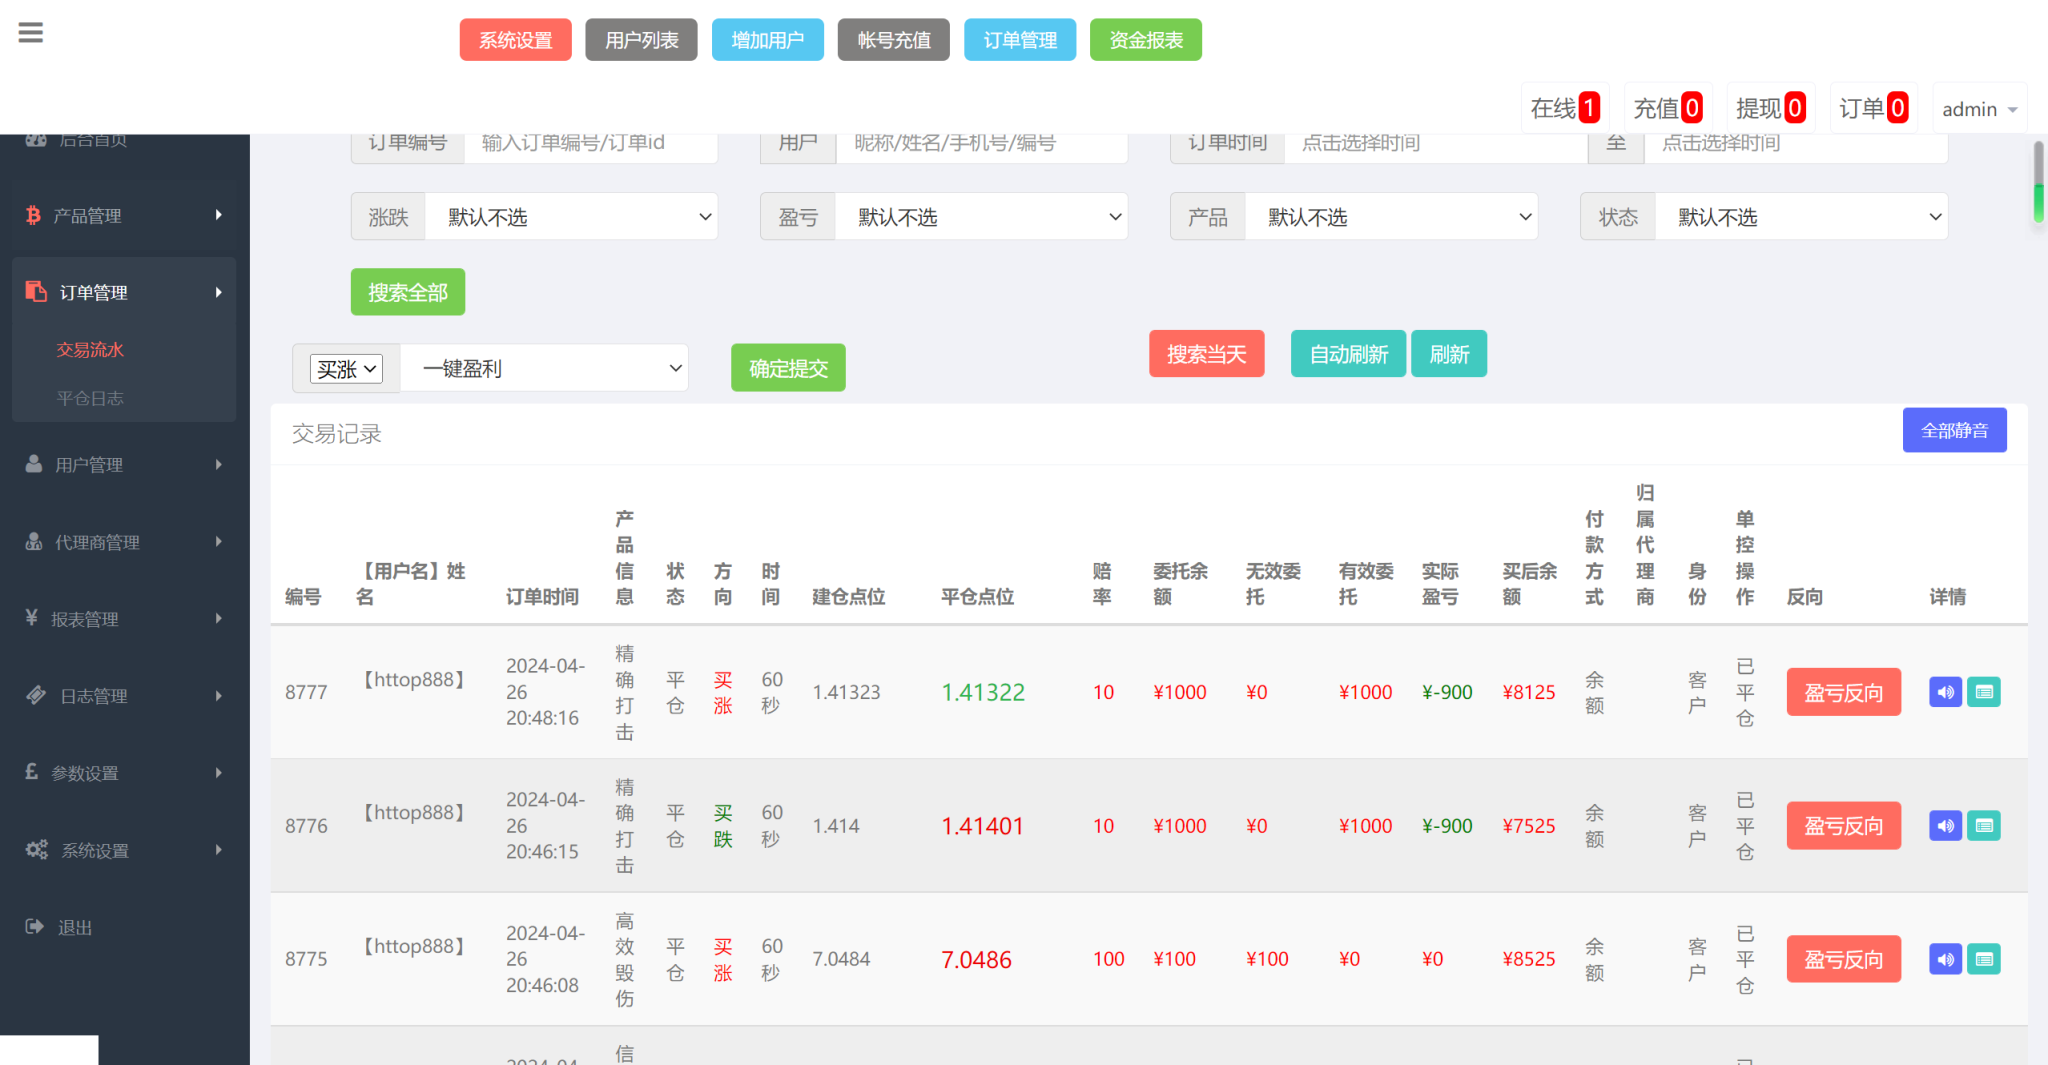This screenshot has width=2048, height=1065.
Task: Expand 代理商管理 submenu arrow
Action: [x=218, y=541]
